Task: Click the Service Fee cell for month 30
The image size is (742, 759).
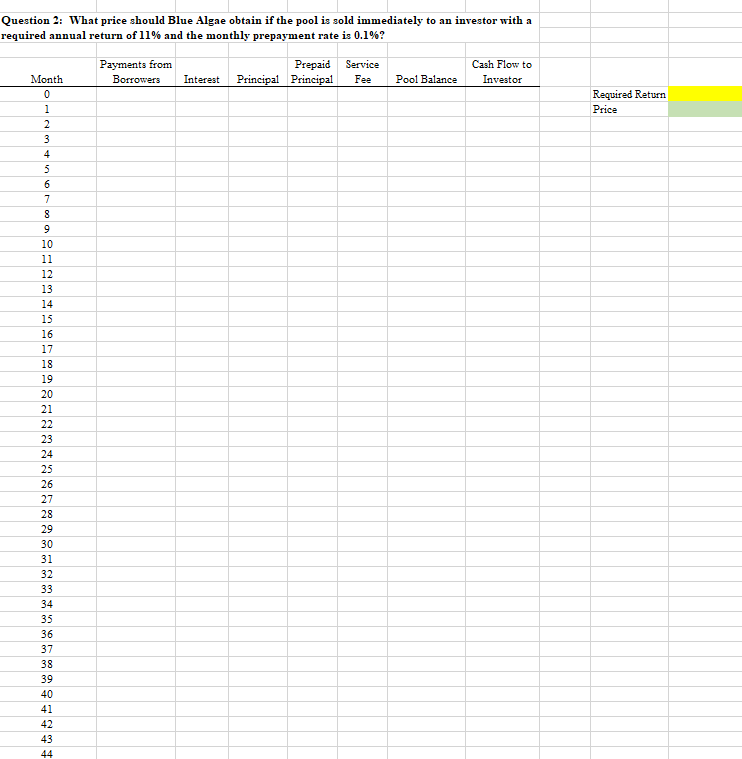Action: click(x=363, y=544)
